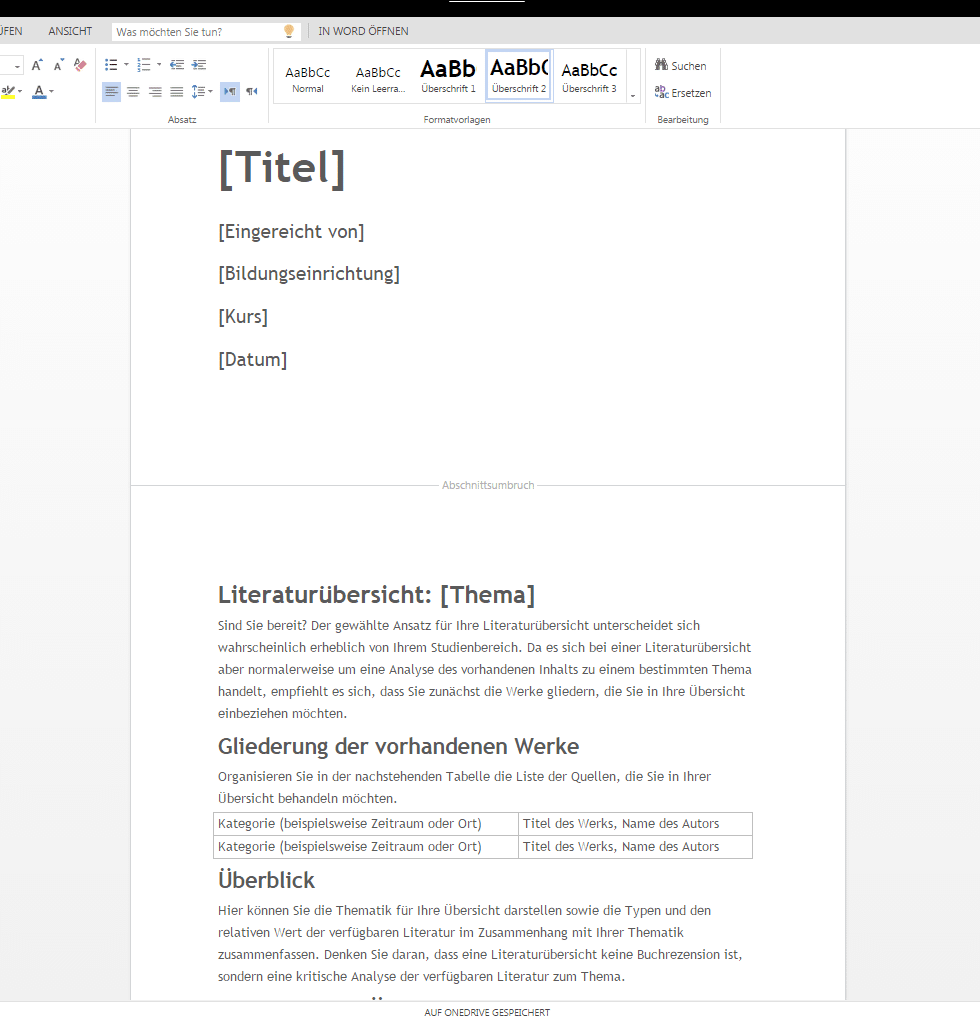Expand the Formatvorlagen styles gallery
Screen dimensions: 980x1020
coord(632,95)
